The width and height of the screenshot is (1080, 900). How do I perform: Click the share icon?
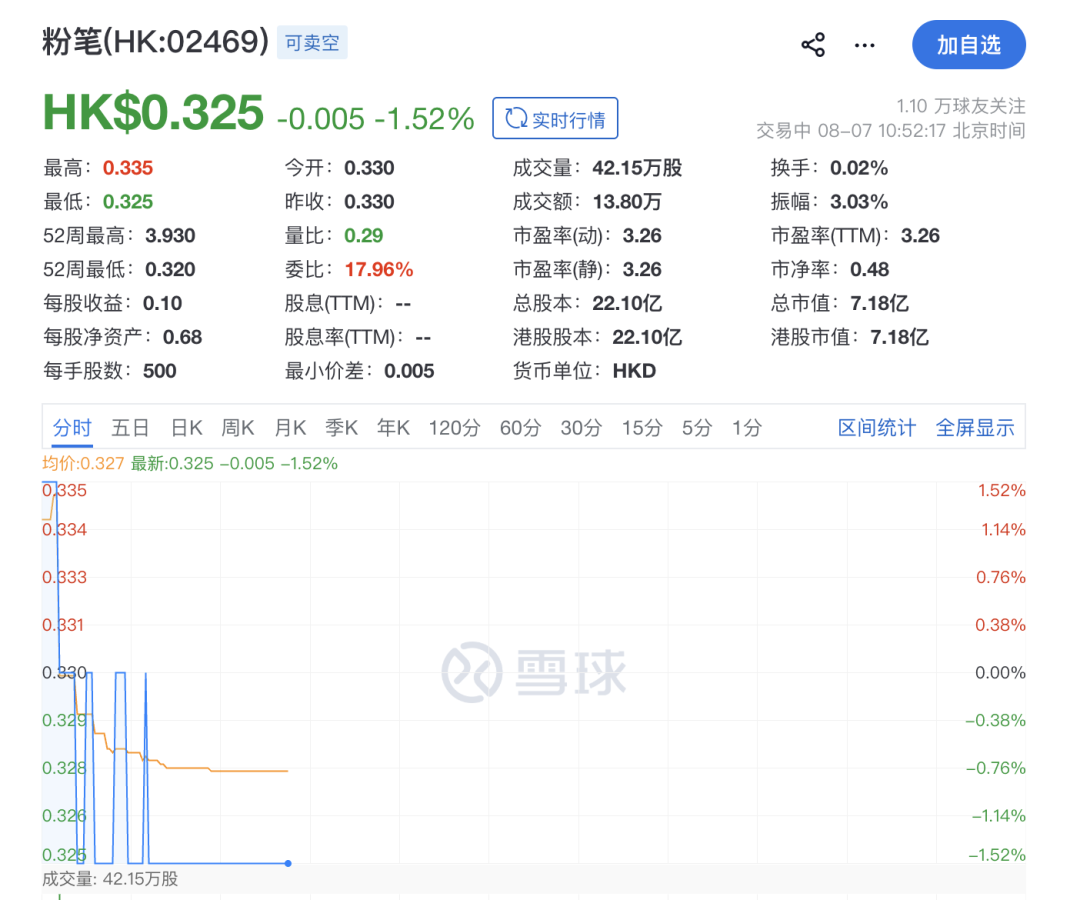coord(813,45)
